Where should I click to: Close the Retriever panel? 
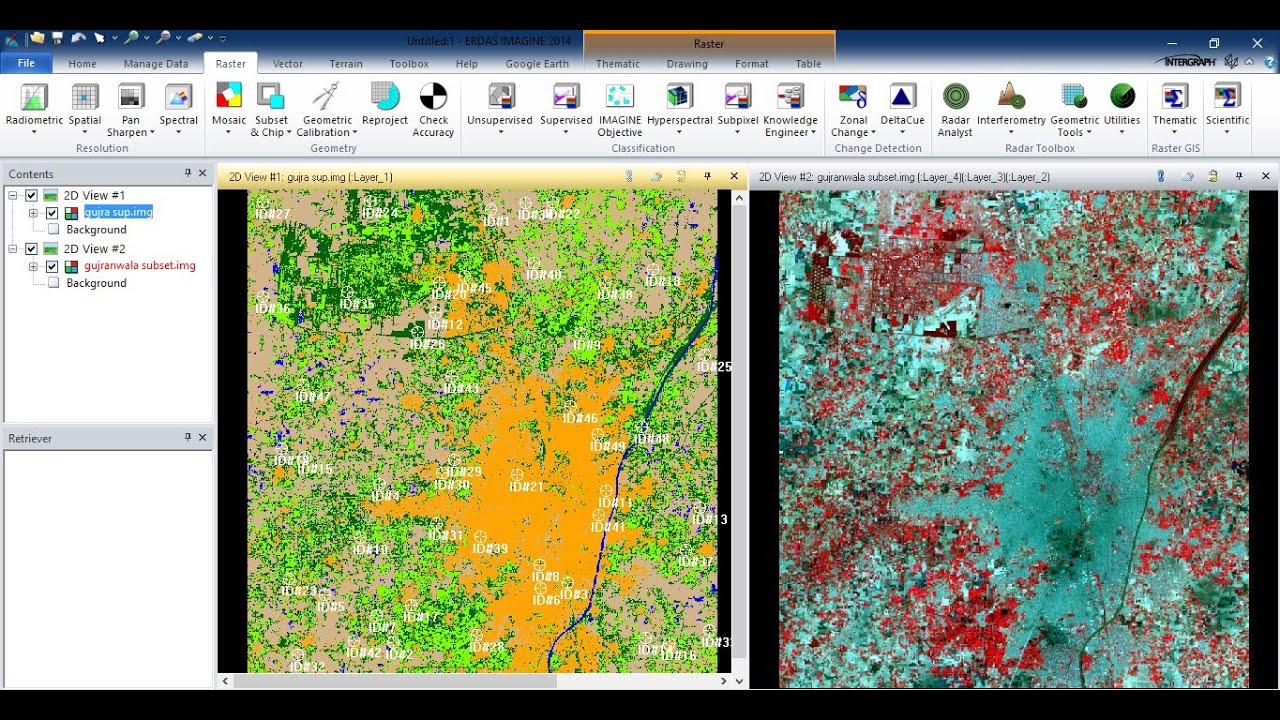(x=202, y=437)
